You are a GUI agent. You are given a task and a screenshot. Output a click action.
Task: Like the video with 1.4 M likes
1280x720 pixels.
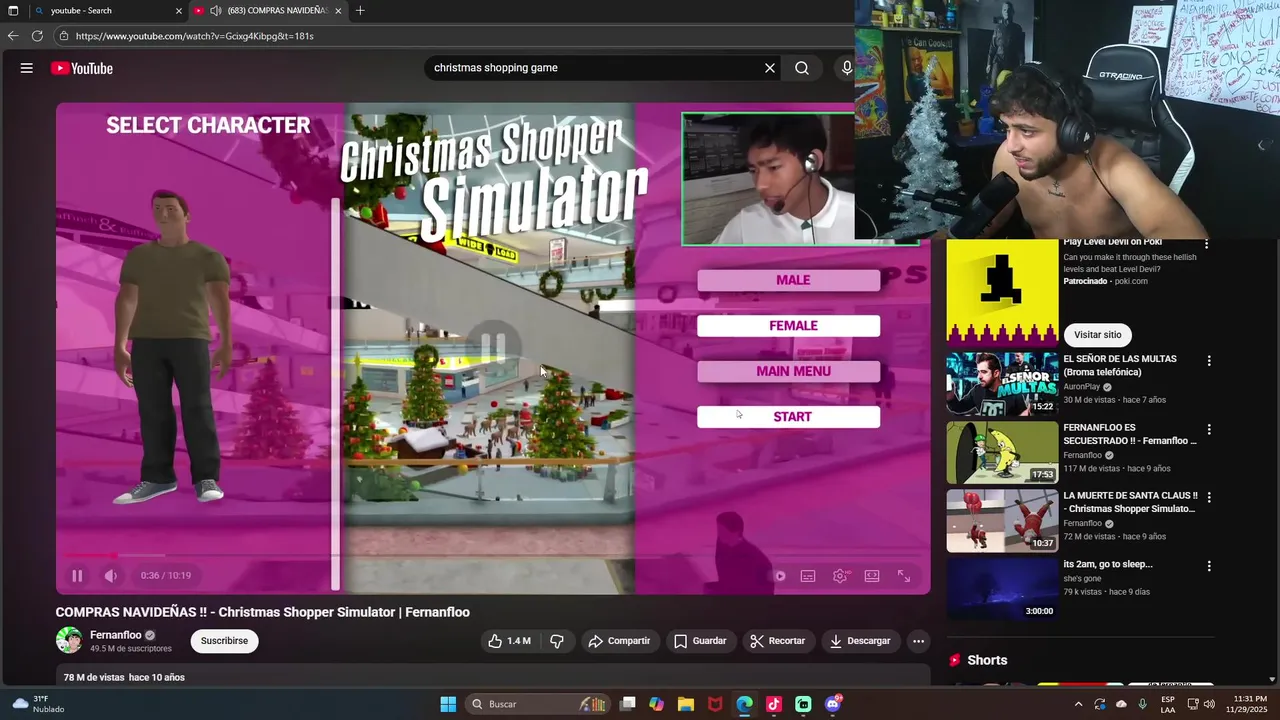pyautogui.click(x=510, y=641)
